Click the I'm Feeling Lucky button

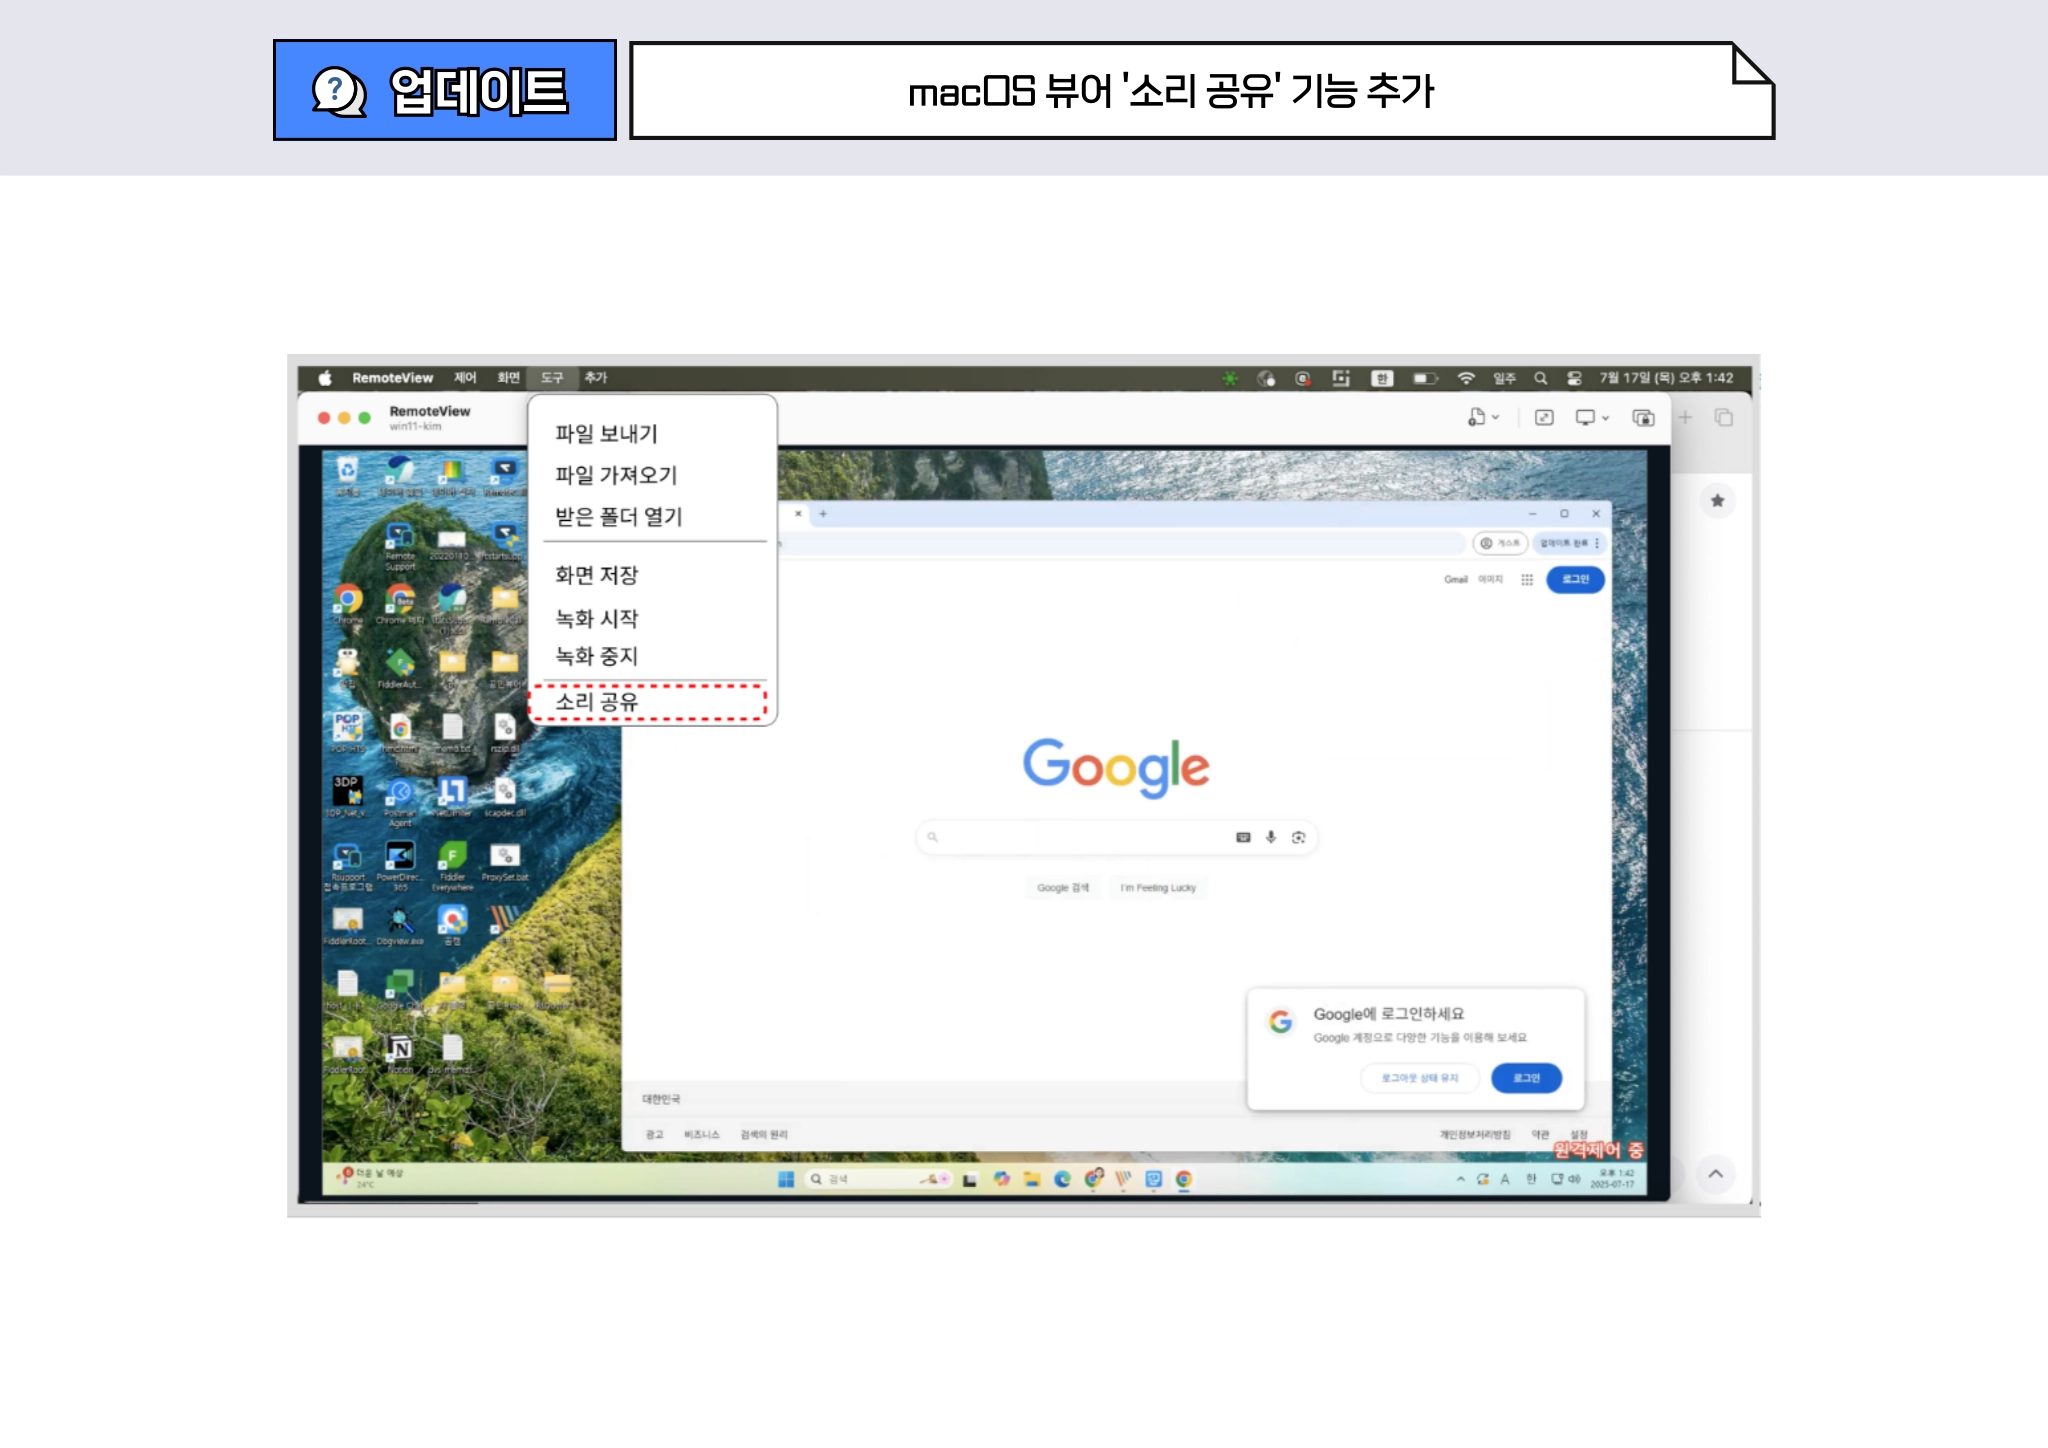click(x=1159, y=888)
